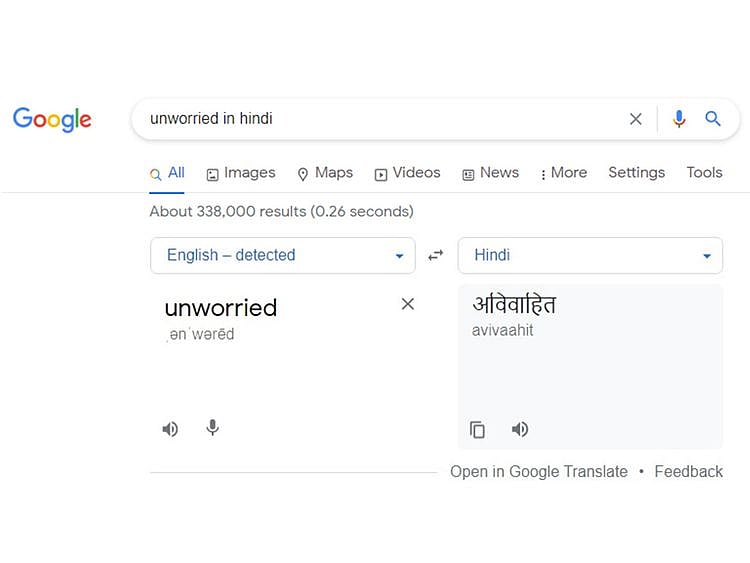Viewport: 750px width, 563px height.
Task: Copy the Hindi translation
Action: pos(478,430)
